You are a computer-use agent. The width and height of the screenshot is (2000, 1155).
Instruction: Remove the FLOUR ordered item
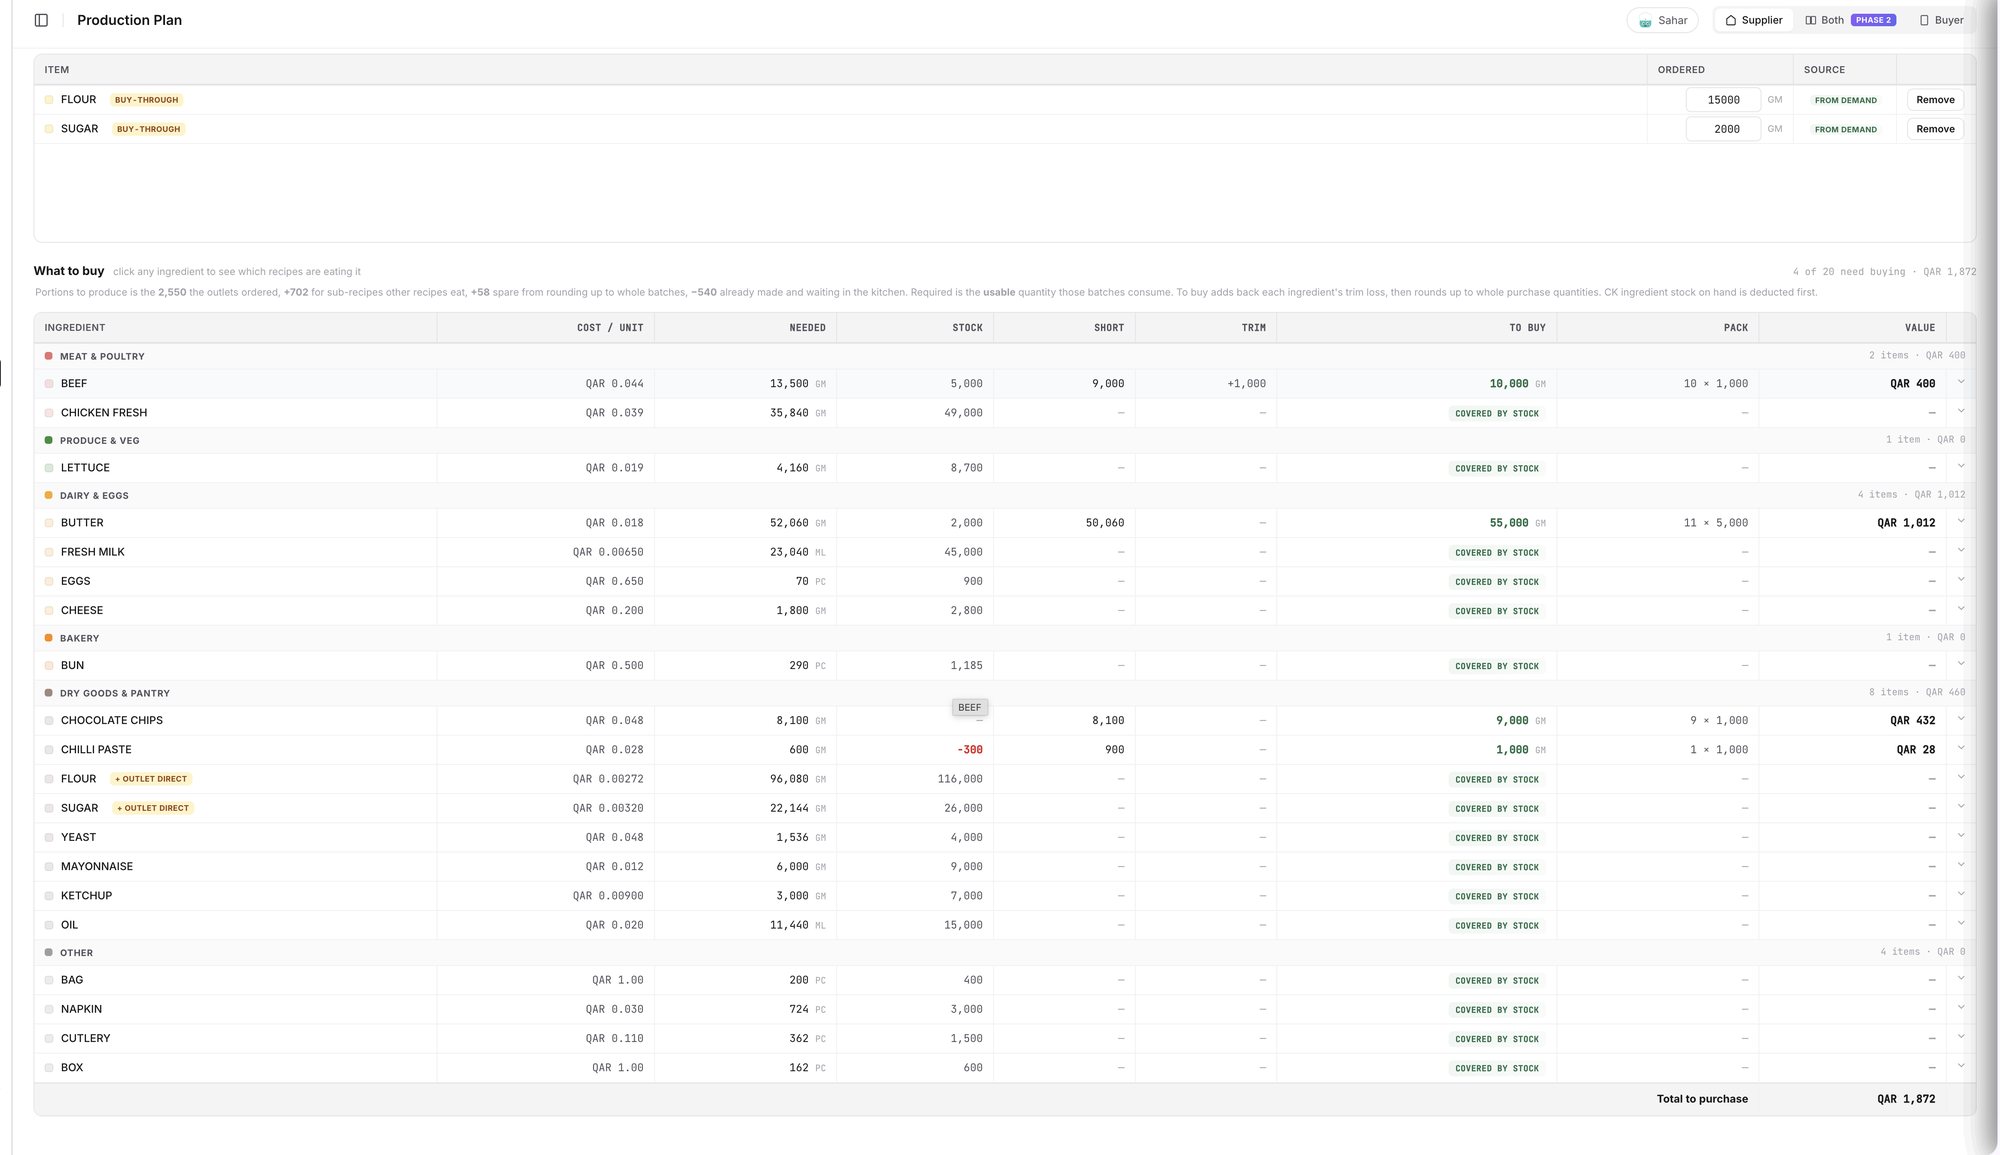coord(1935,100)
